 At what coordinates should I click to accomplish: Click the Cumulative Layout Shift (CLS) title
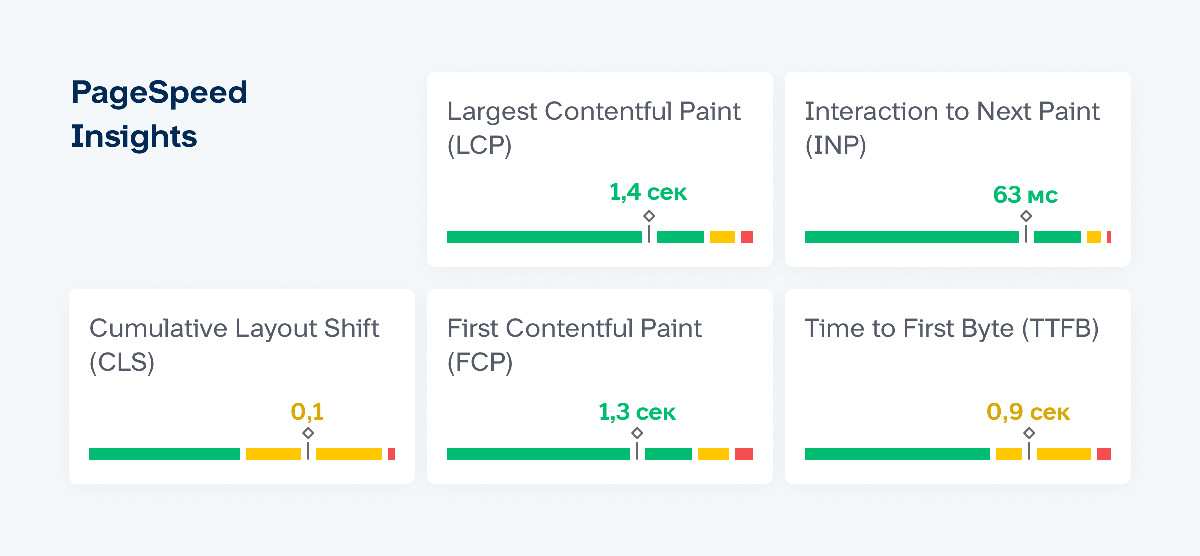tap(234, 345)
